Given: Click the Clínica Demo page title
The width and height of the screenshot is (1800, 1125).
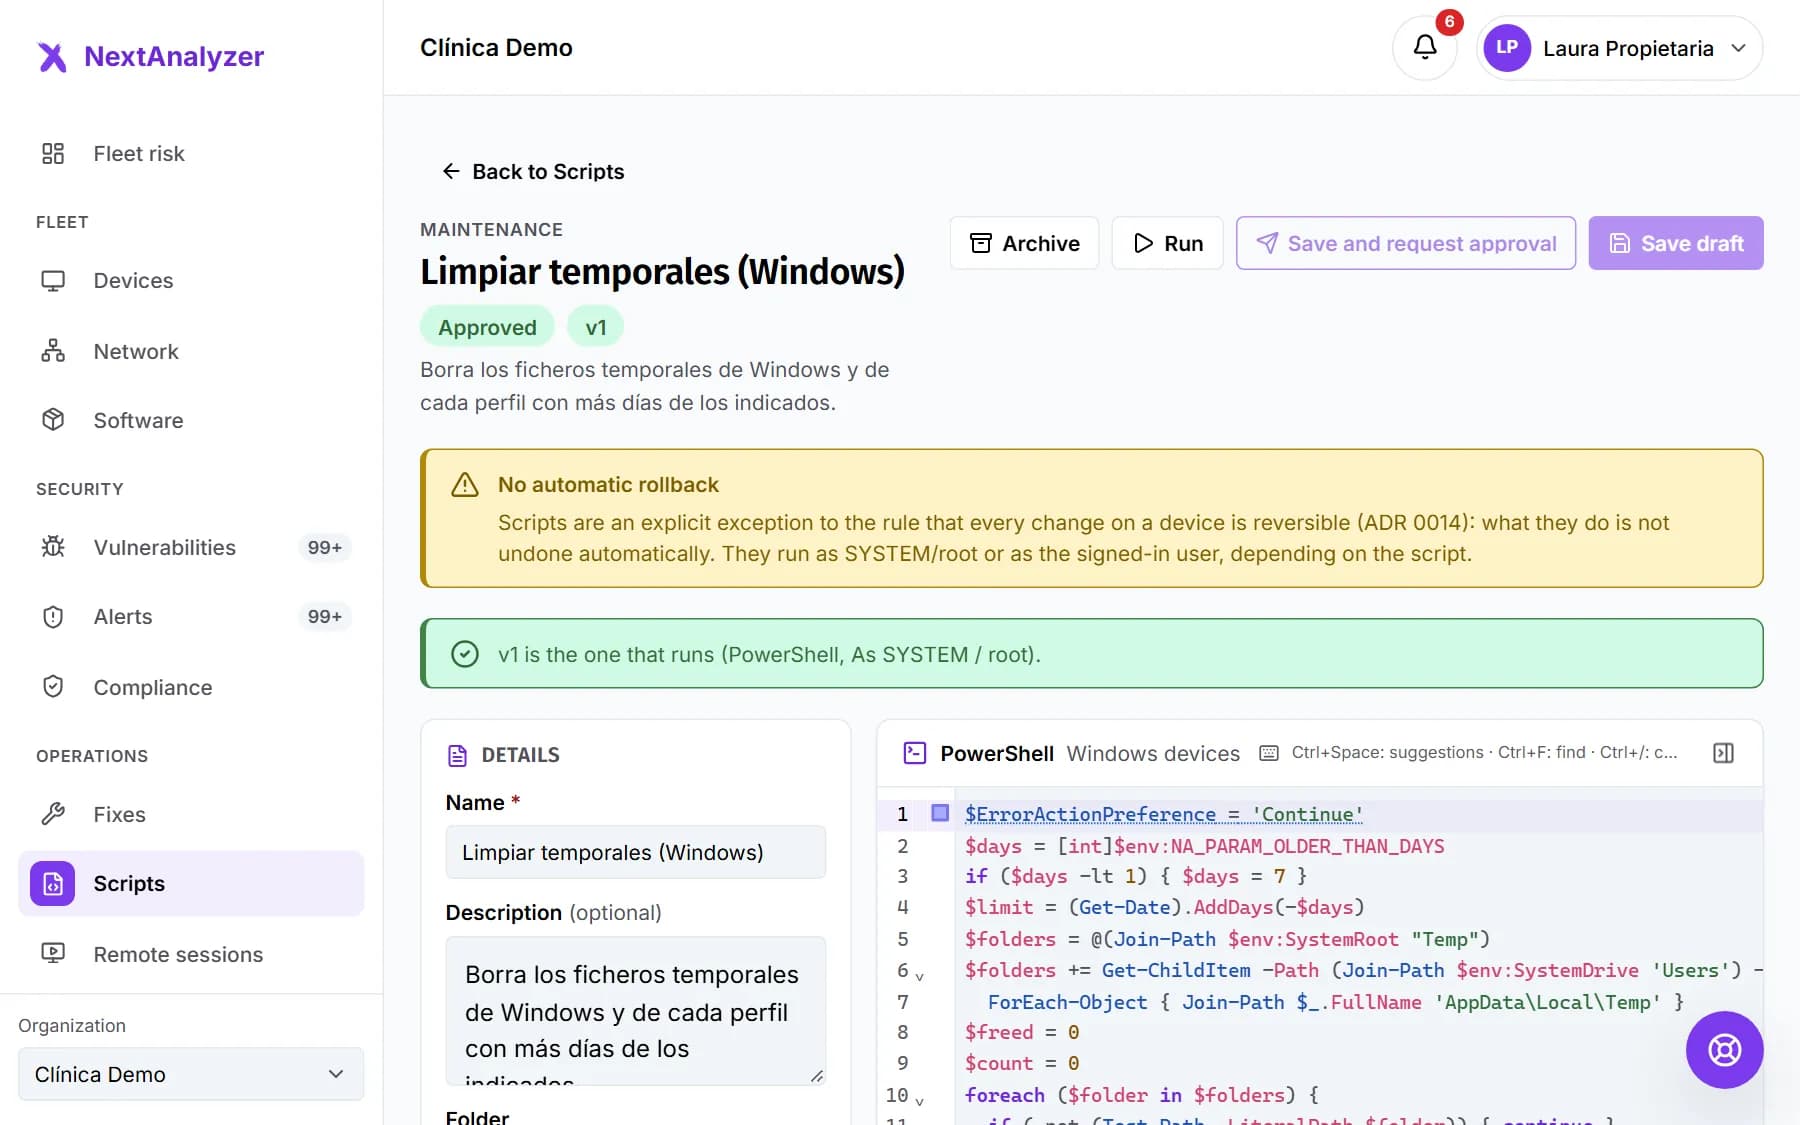Looking at the screenshot, I should point(496,48).
